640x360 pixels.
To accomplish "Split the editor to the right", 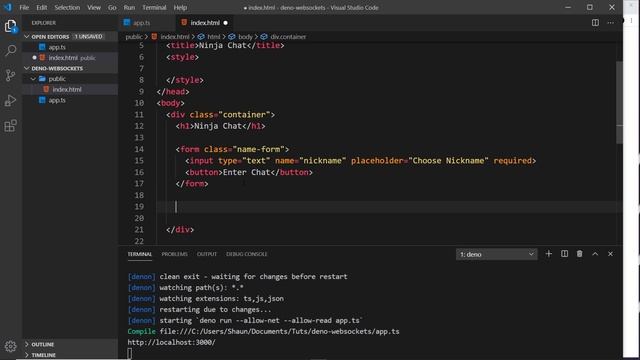I will click(595, 23).
